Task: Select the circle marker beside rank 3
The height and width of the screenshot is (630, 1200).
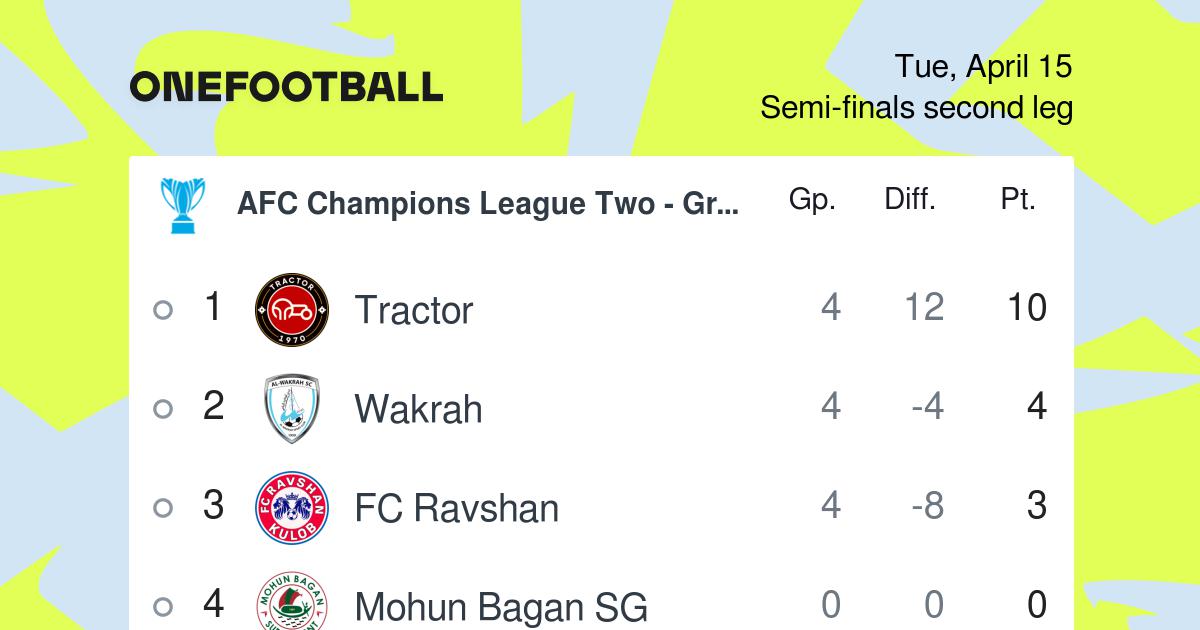Action: pos(163,508)
